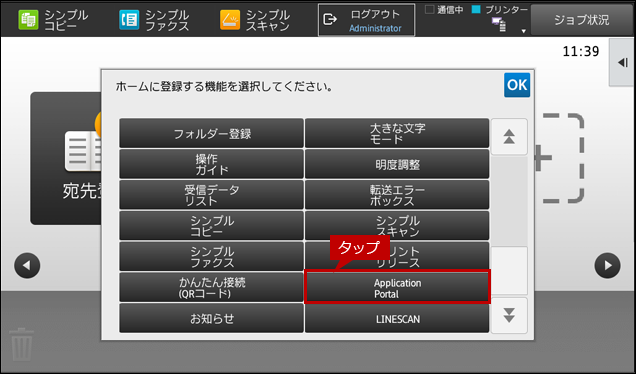This screenshot has height=374, width=636.
Task: Select フォルダー登録 function
Action: tap(211, 133)
